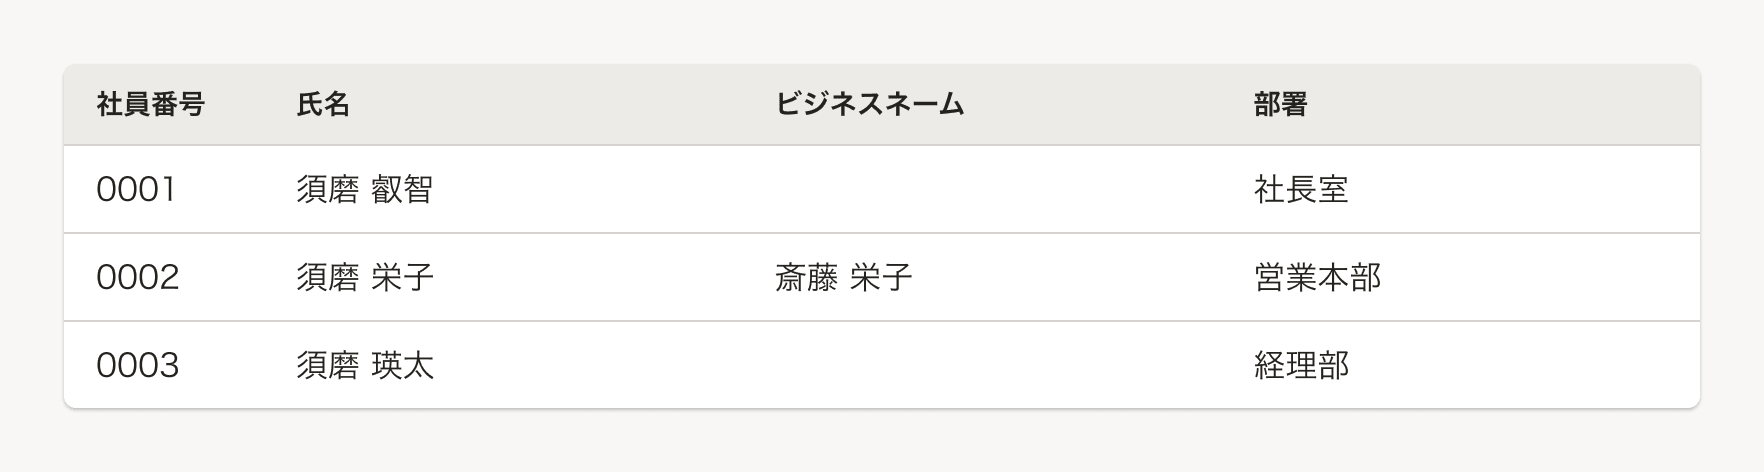
Task: Click surname 須磨 in row 0003
Action: (x=327, y=365)
